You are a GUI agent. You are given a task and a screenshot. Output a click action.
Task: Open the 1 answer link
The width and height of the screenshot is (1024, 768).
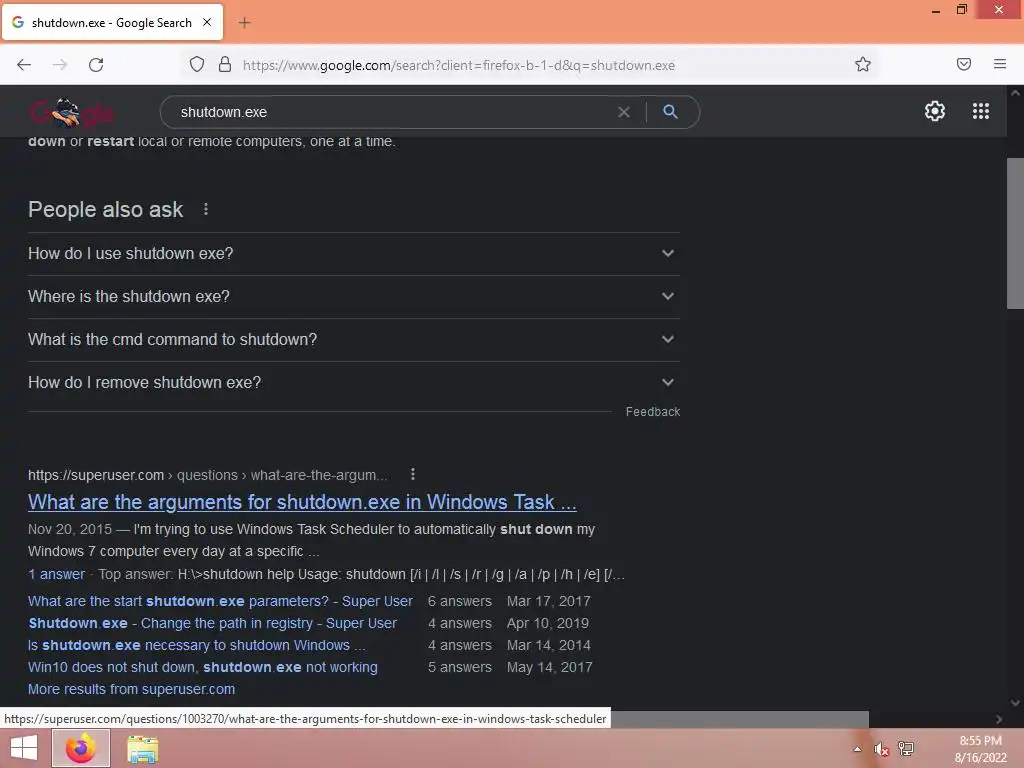click(x=56, y=574)
